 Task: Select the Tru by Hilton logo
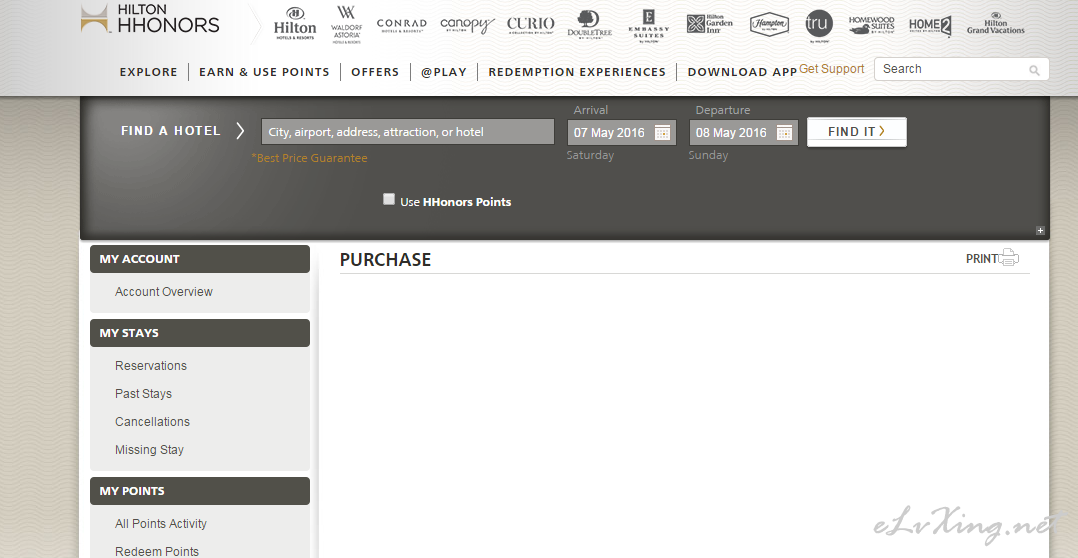point(819,25)
